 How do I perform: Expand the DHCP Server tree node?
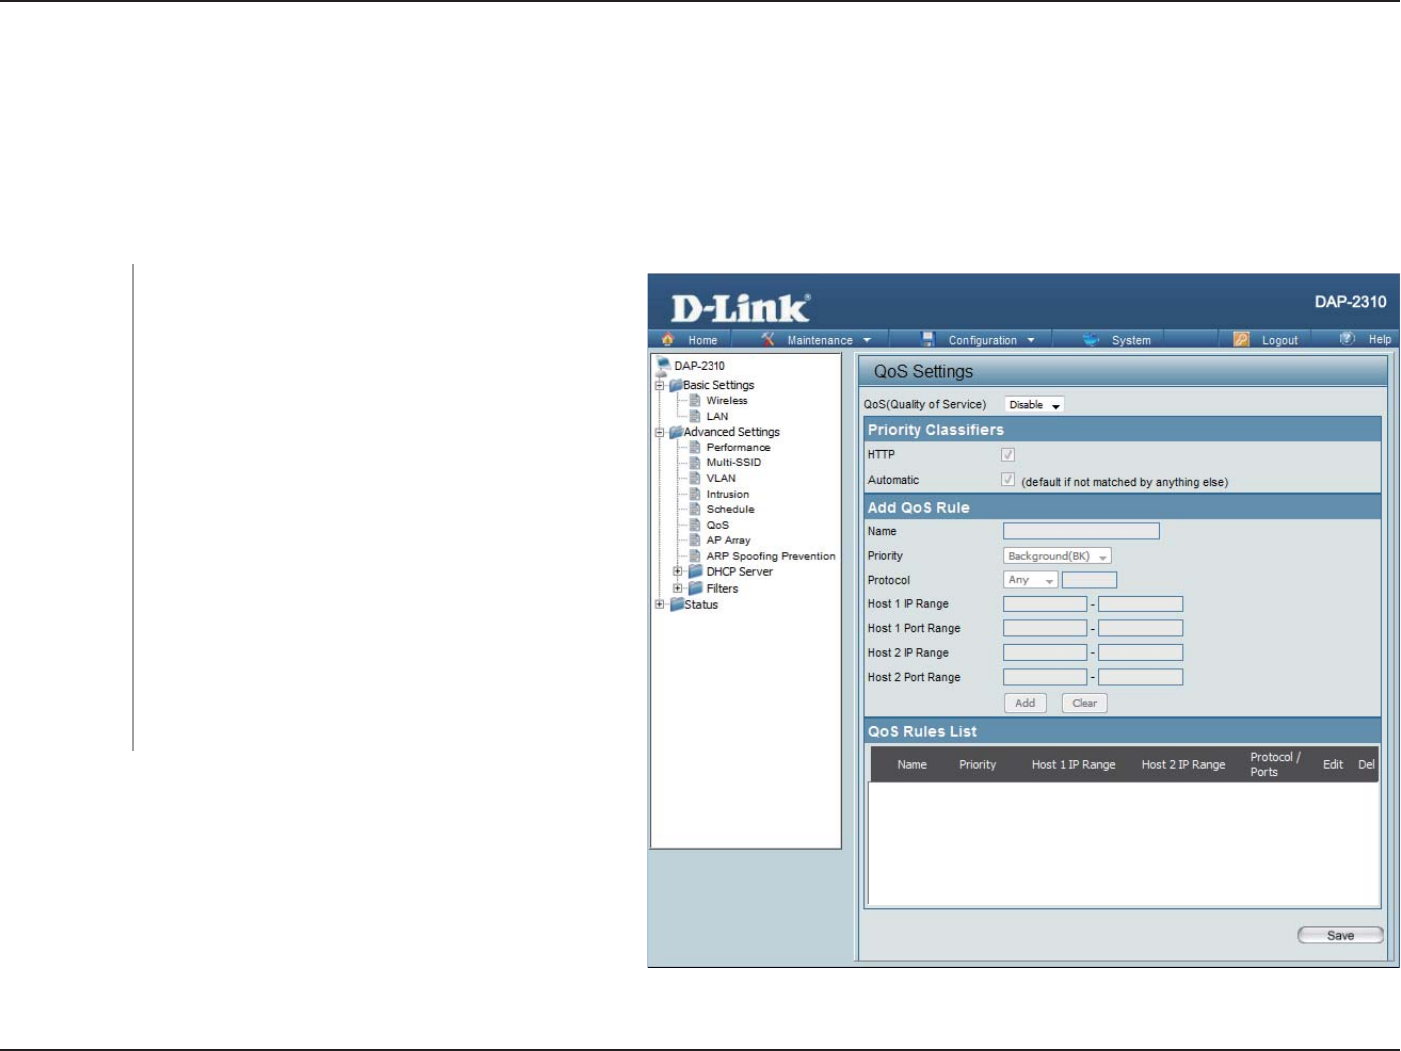(678, 572)
